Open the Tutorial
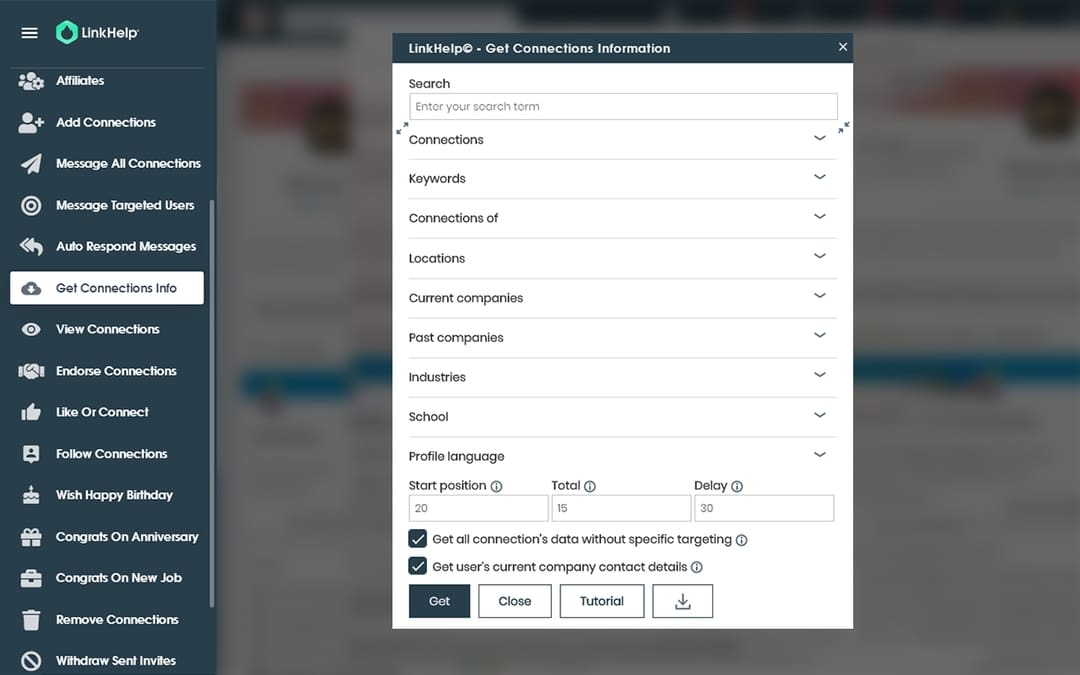 click(602, 601)
